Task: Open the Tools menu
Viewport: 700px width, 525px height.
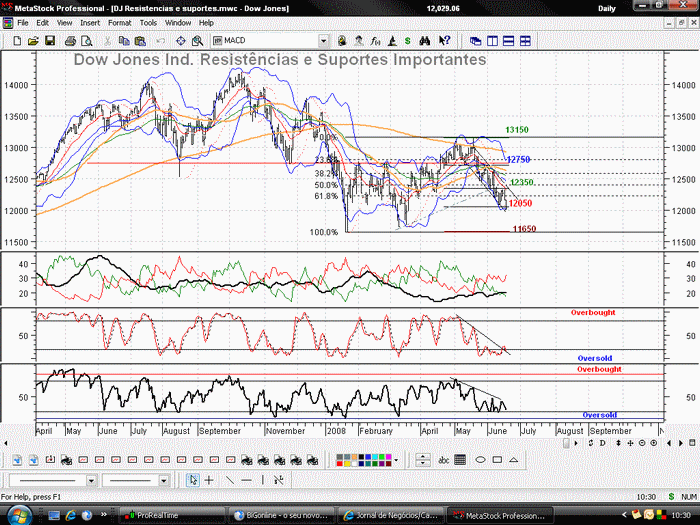Action: pyautogui.click(x=148, y=23)
